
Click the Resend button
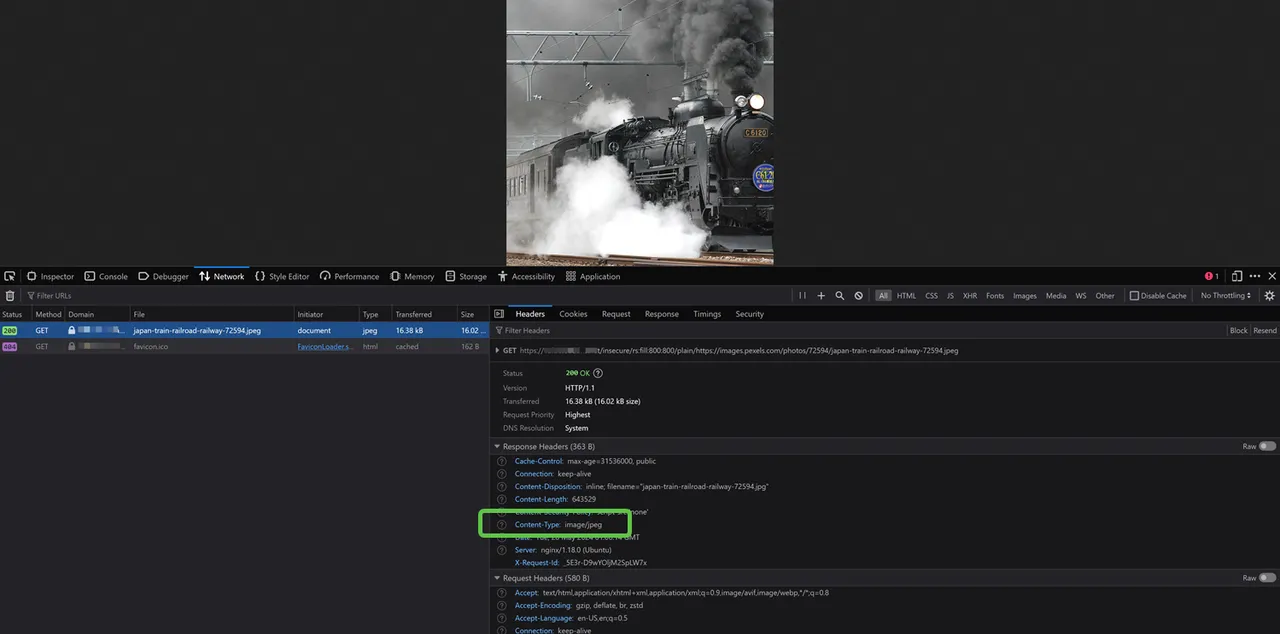(1265, 330)
